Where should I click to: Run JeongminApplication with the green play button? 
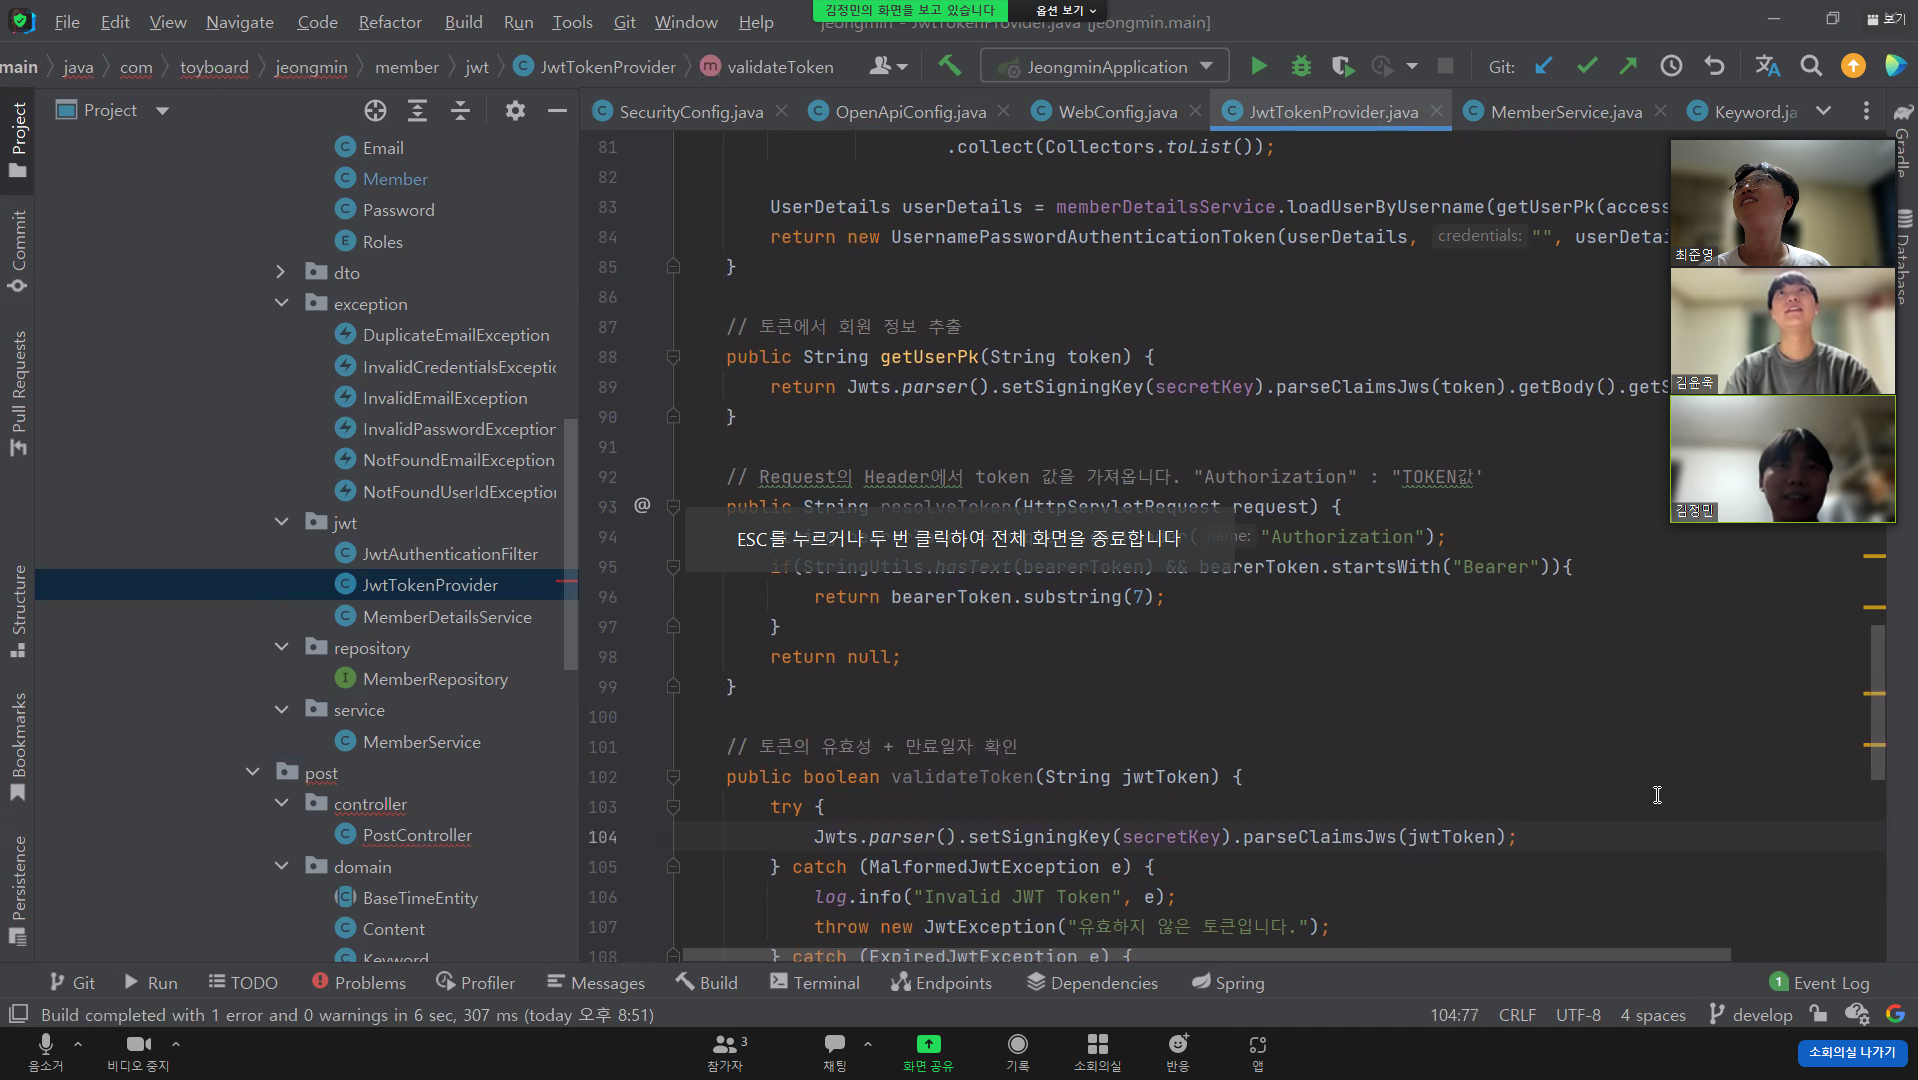click(x=1259, y=66)
